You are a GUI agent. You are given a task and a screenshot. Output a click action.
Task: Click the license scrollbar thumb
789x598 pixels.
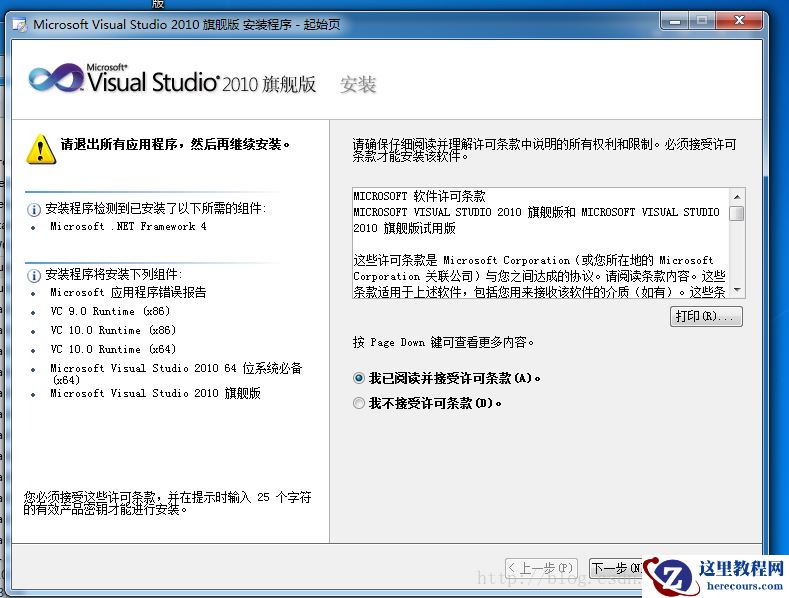coord(737,213)
